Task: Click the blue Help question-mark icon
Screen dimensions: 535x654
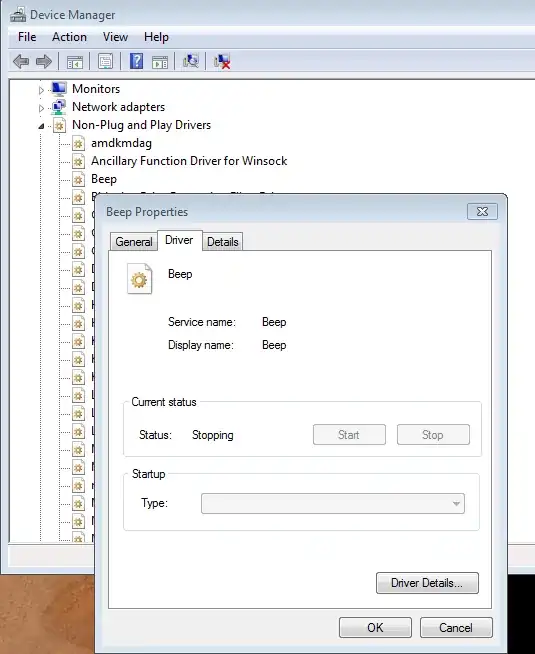Action: pyautogui.click(x=136, y=61)
